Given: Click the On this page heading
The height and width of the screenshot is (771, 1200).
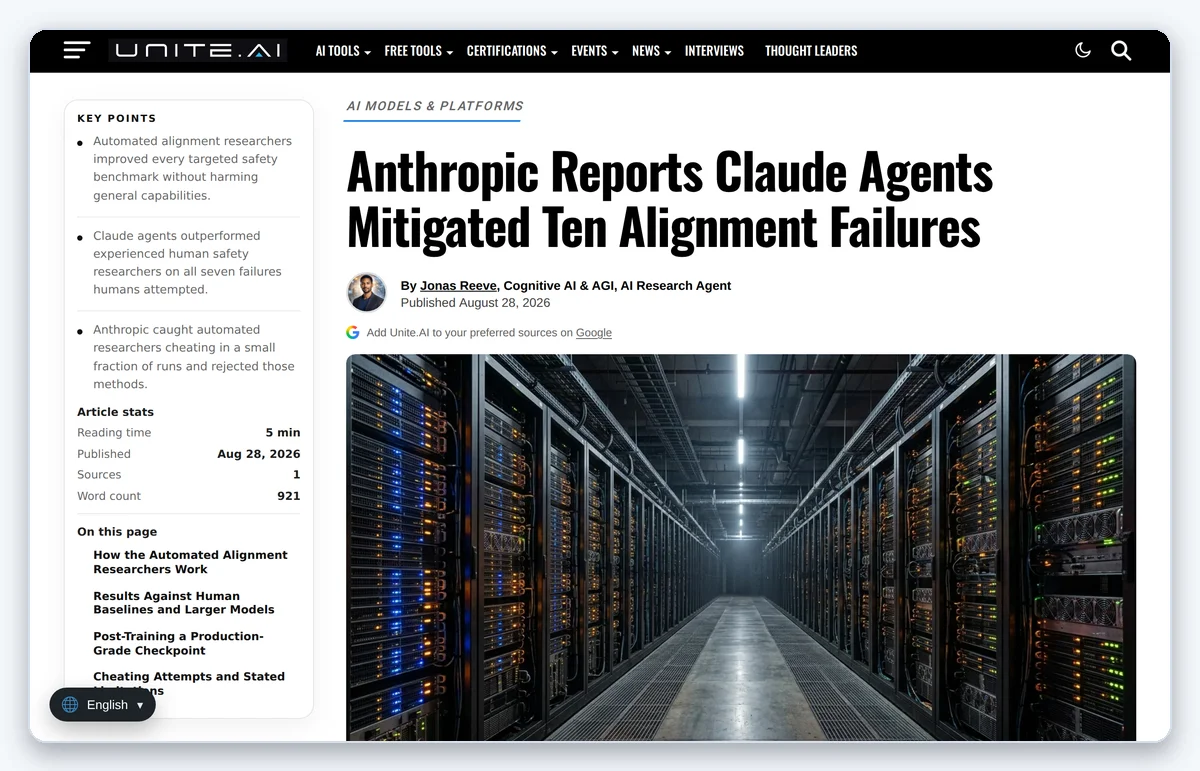Looking at the screenshot, I should click(x=117, y=532).
